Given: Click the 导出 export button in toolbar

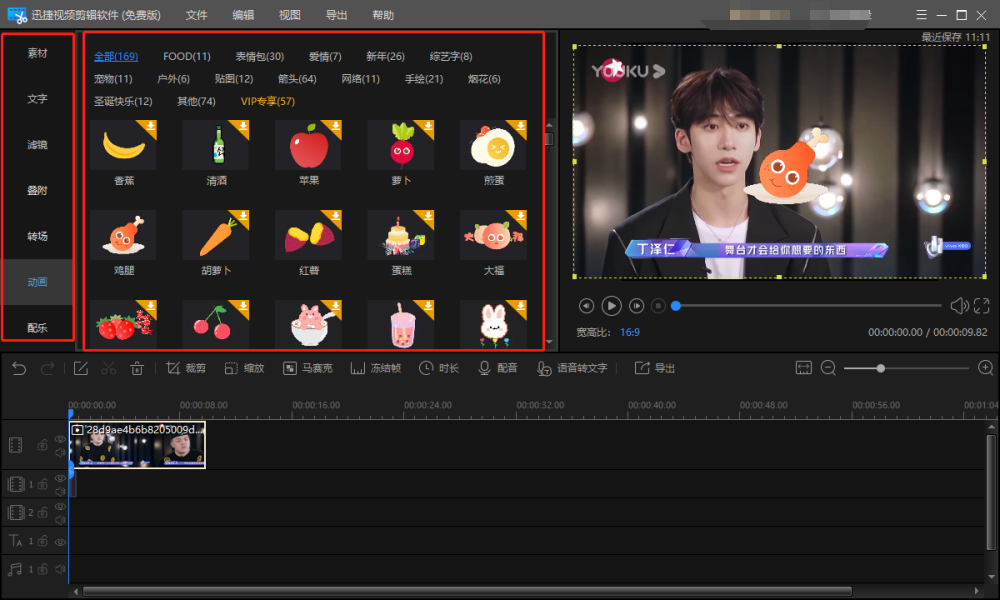Looking at the screenshot, I should [x=655, y=368].
